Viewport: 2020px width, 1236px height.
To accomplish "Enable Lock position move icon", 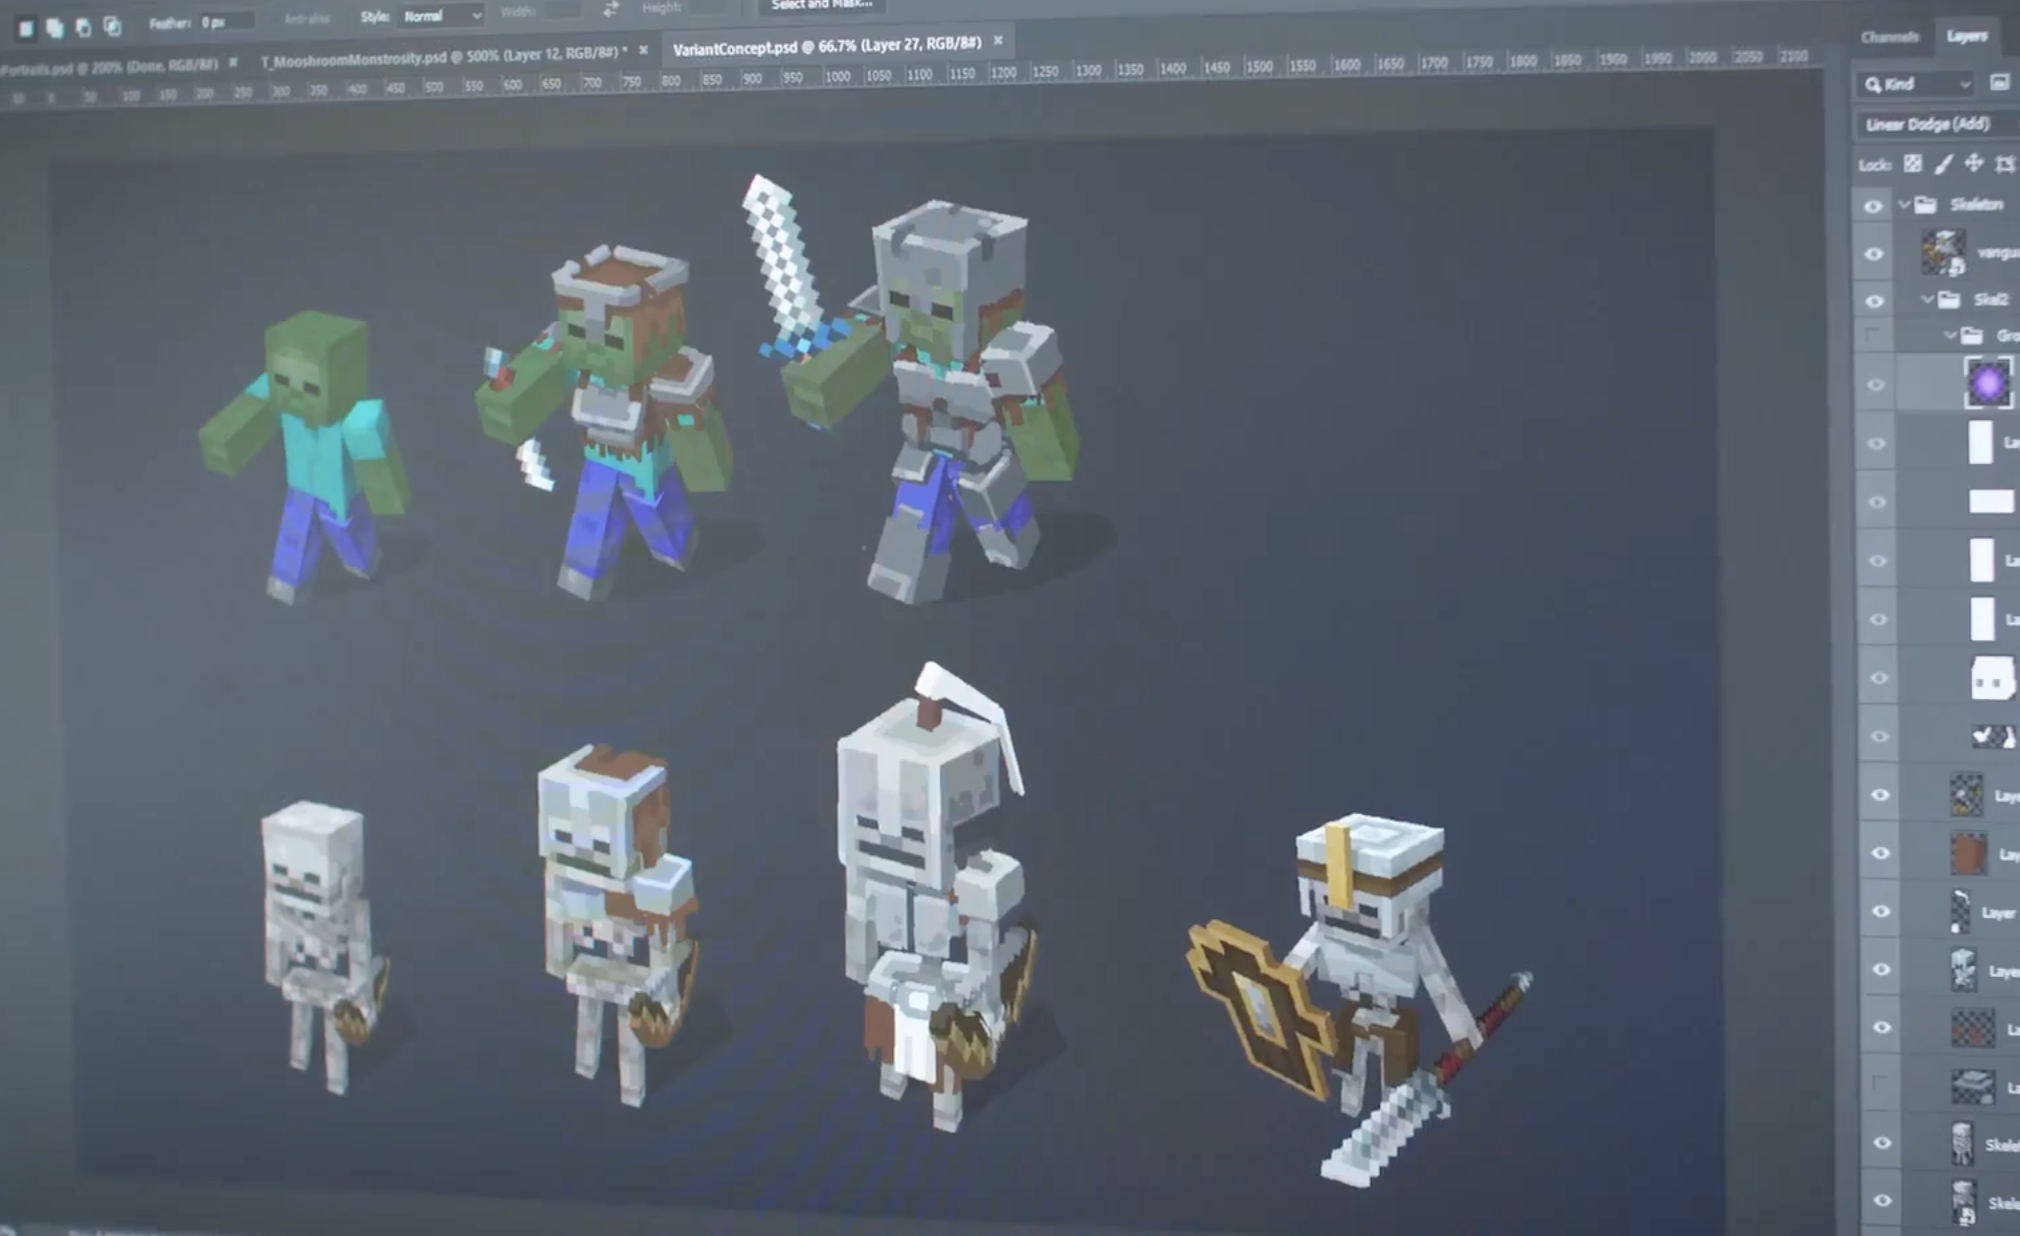I will coord(1973,163).
